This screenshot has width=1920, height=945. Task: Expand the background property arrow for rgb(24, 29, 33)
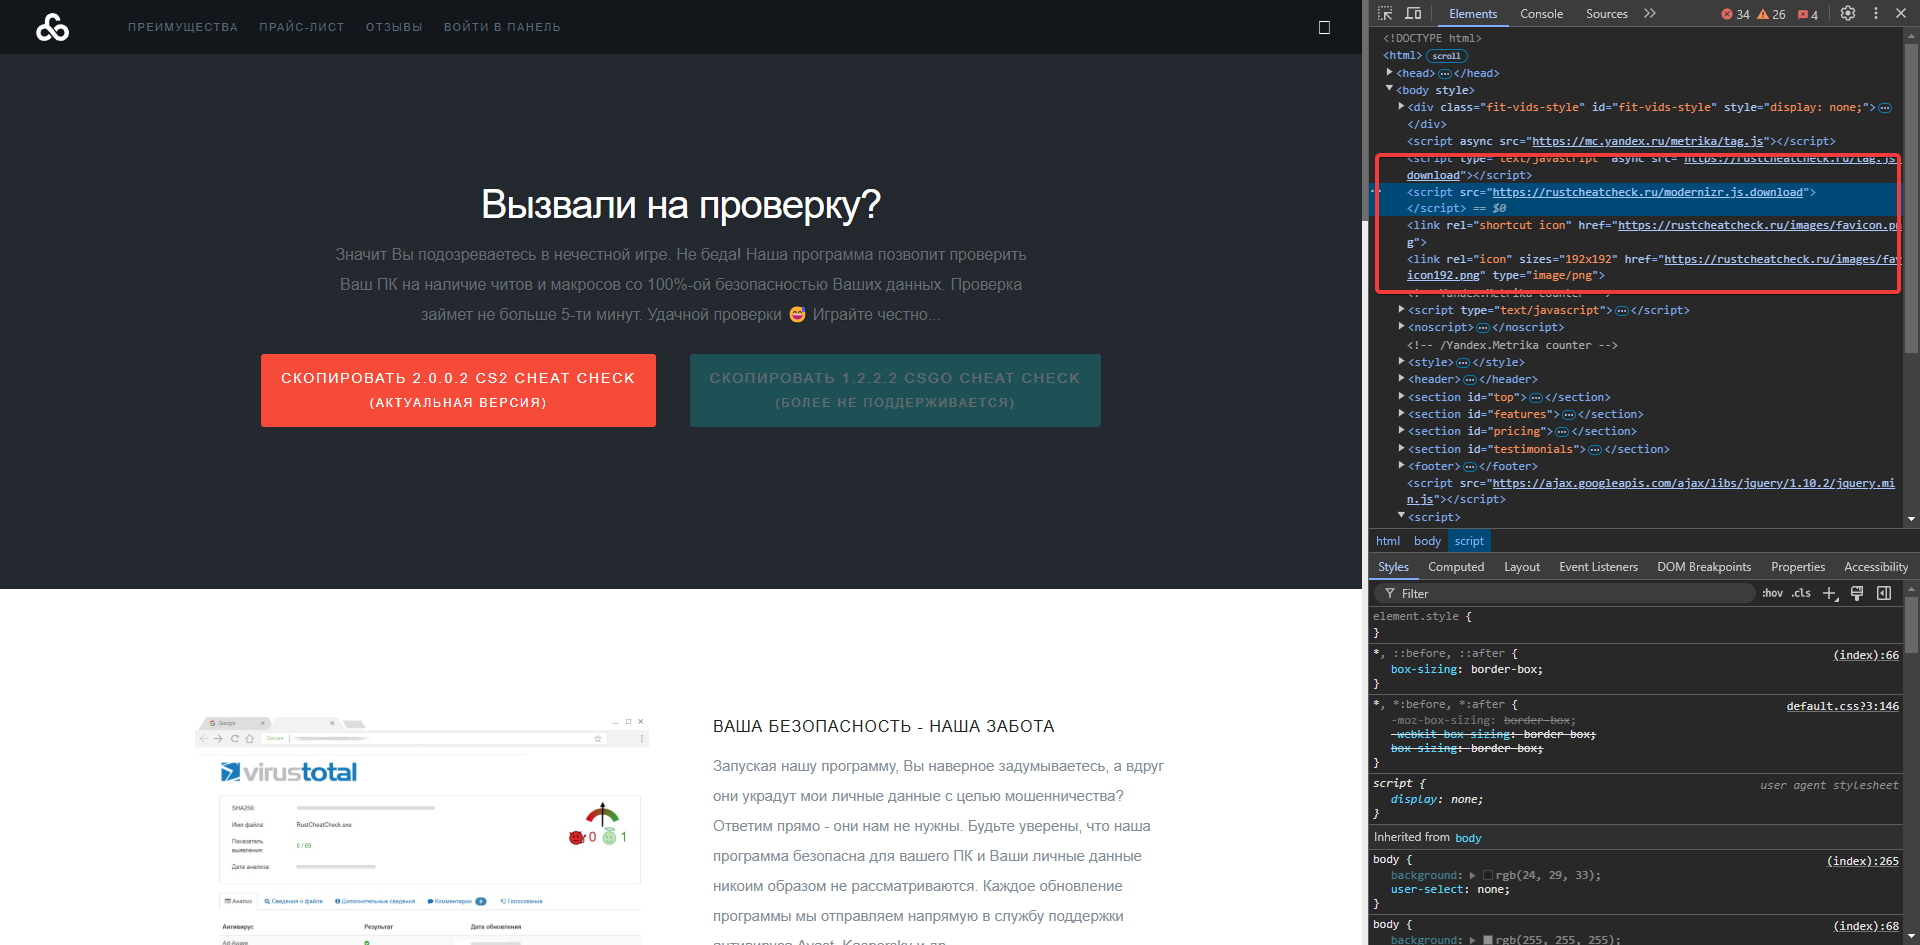(1473, 875)
